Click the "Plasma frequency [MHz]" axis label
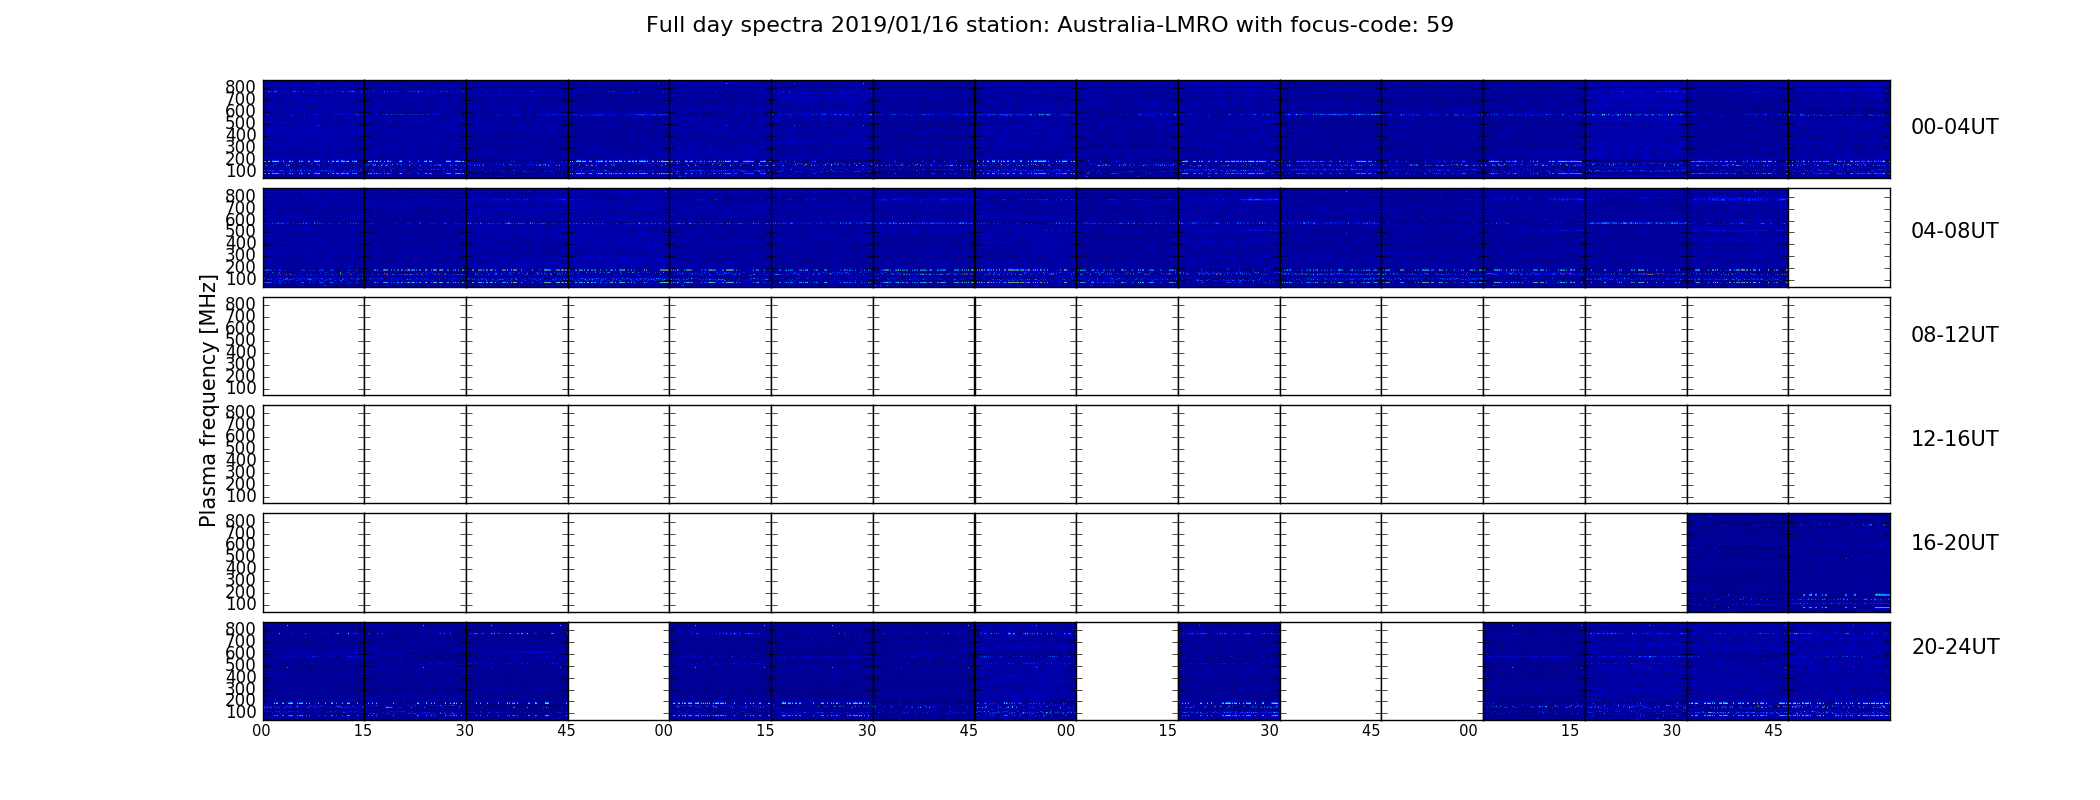Screen dimensions: 2100x800 [x=208, y=400]
